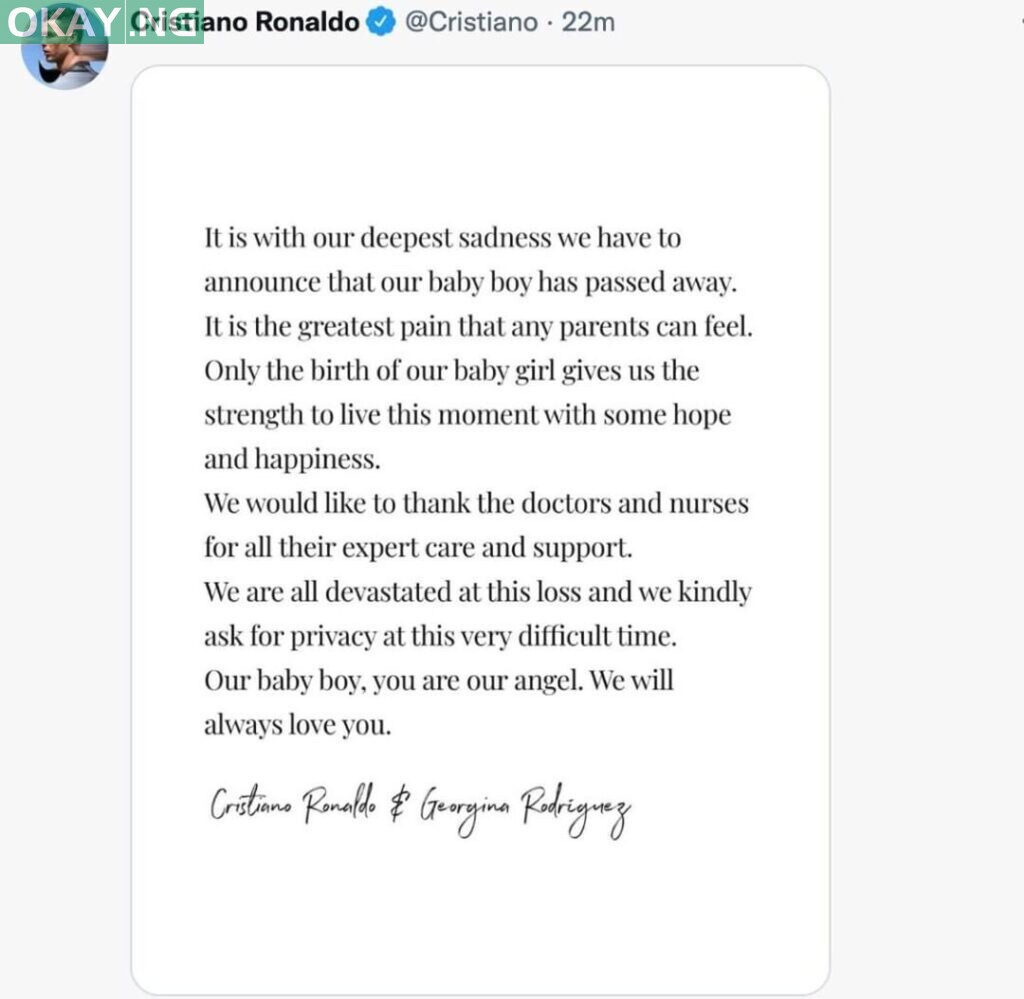Open the Cristiano Ronaldo display name
Image resolution: width=1024 pixels, height=999 pixels.
click(x=255, y=22)
